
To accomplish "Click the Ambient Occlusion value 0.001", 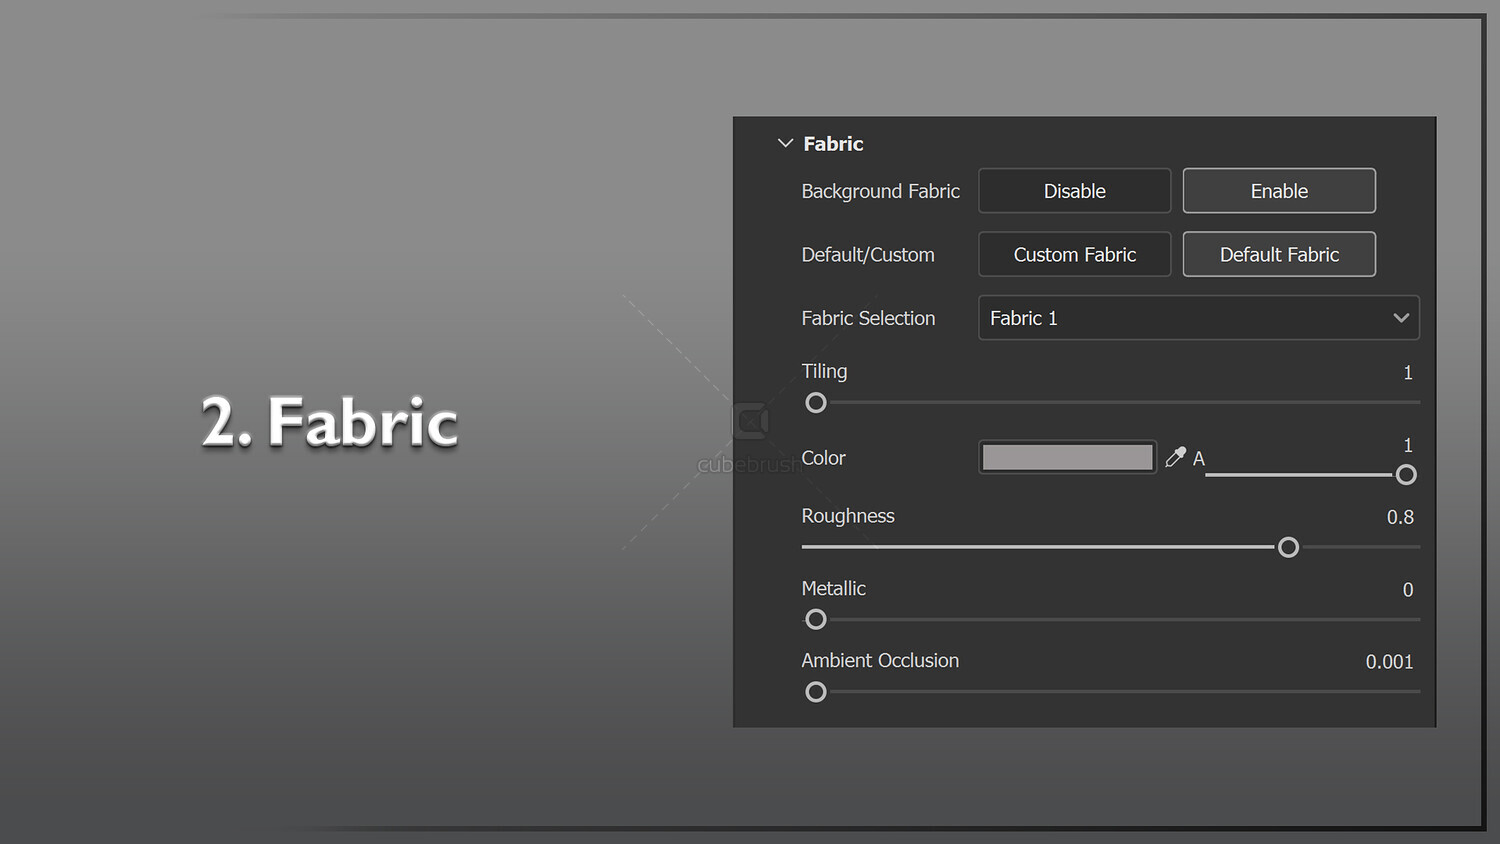I will 1389,662.
